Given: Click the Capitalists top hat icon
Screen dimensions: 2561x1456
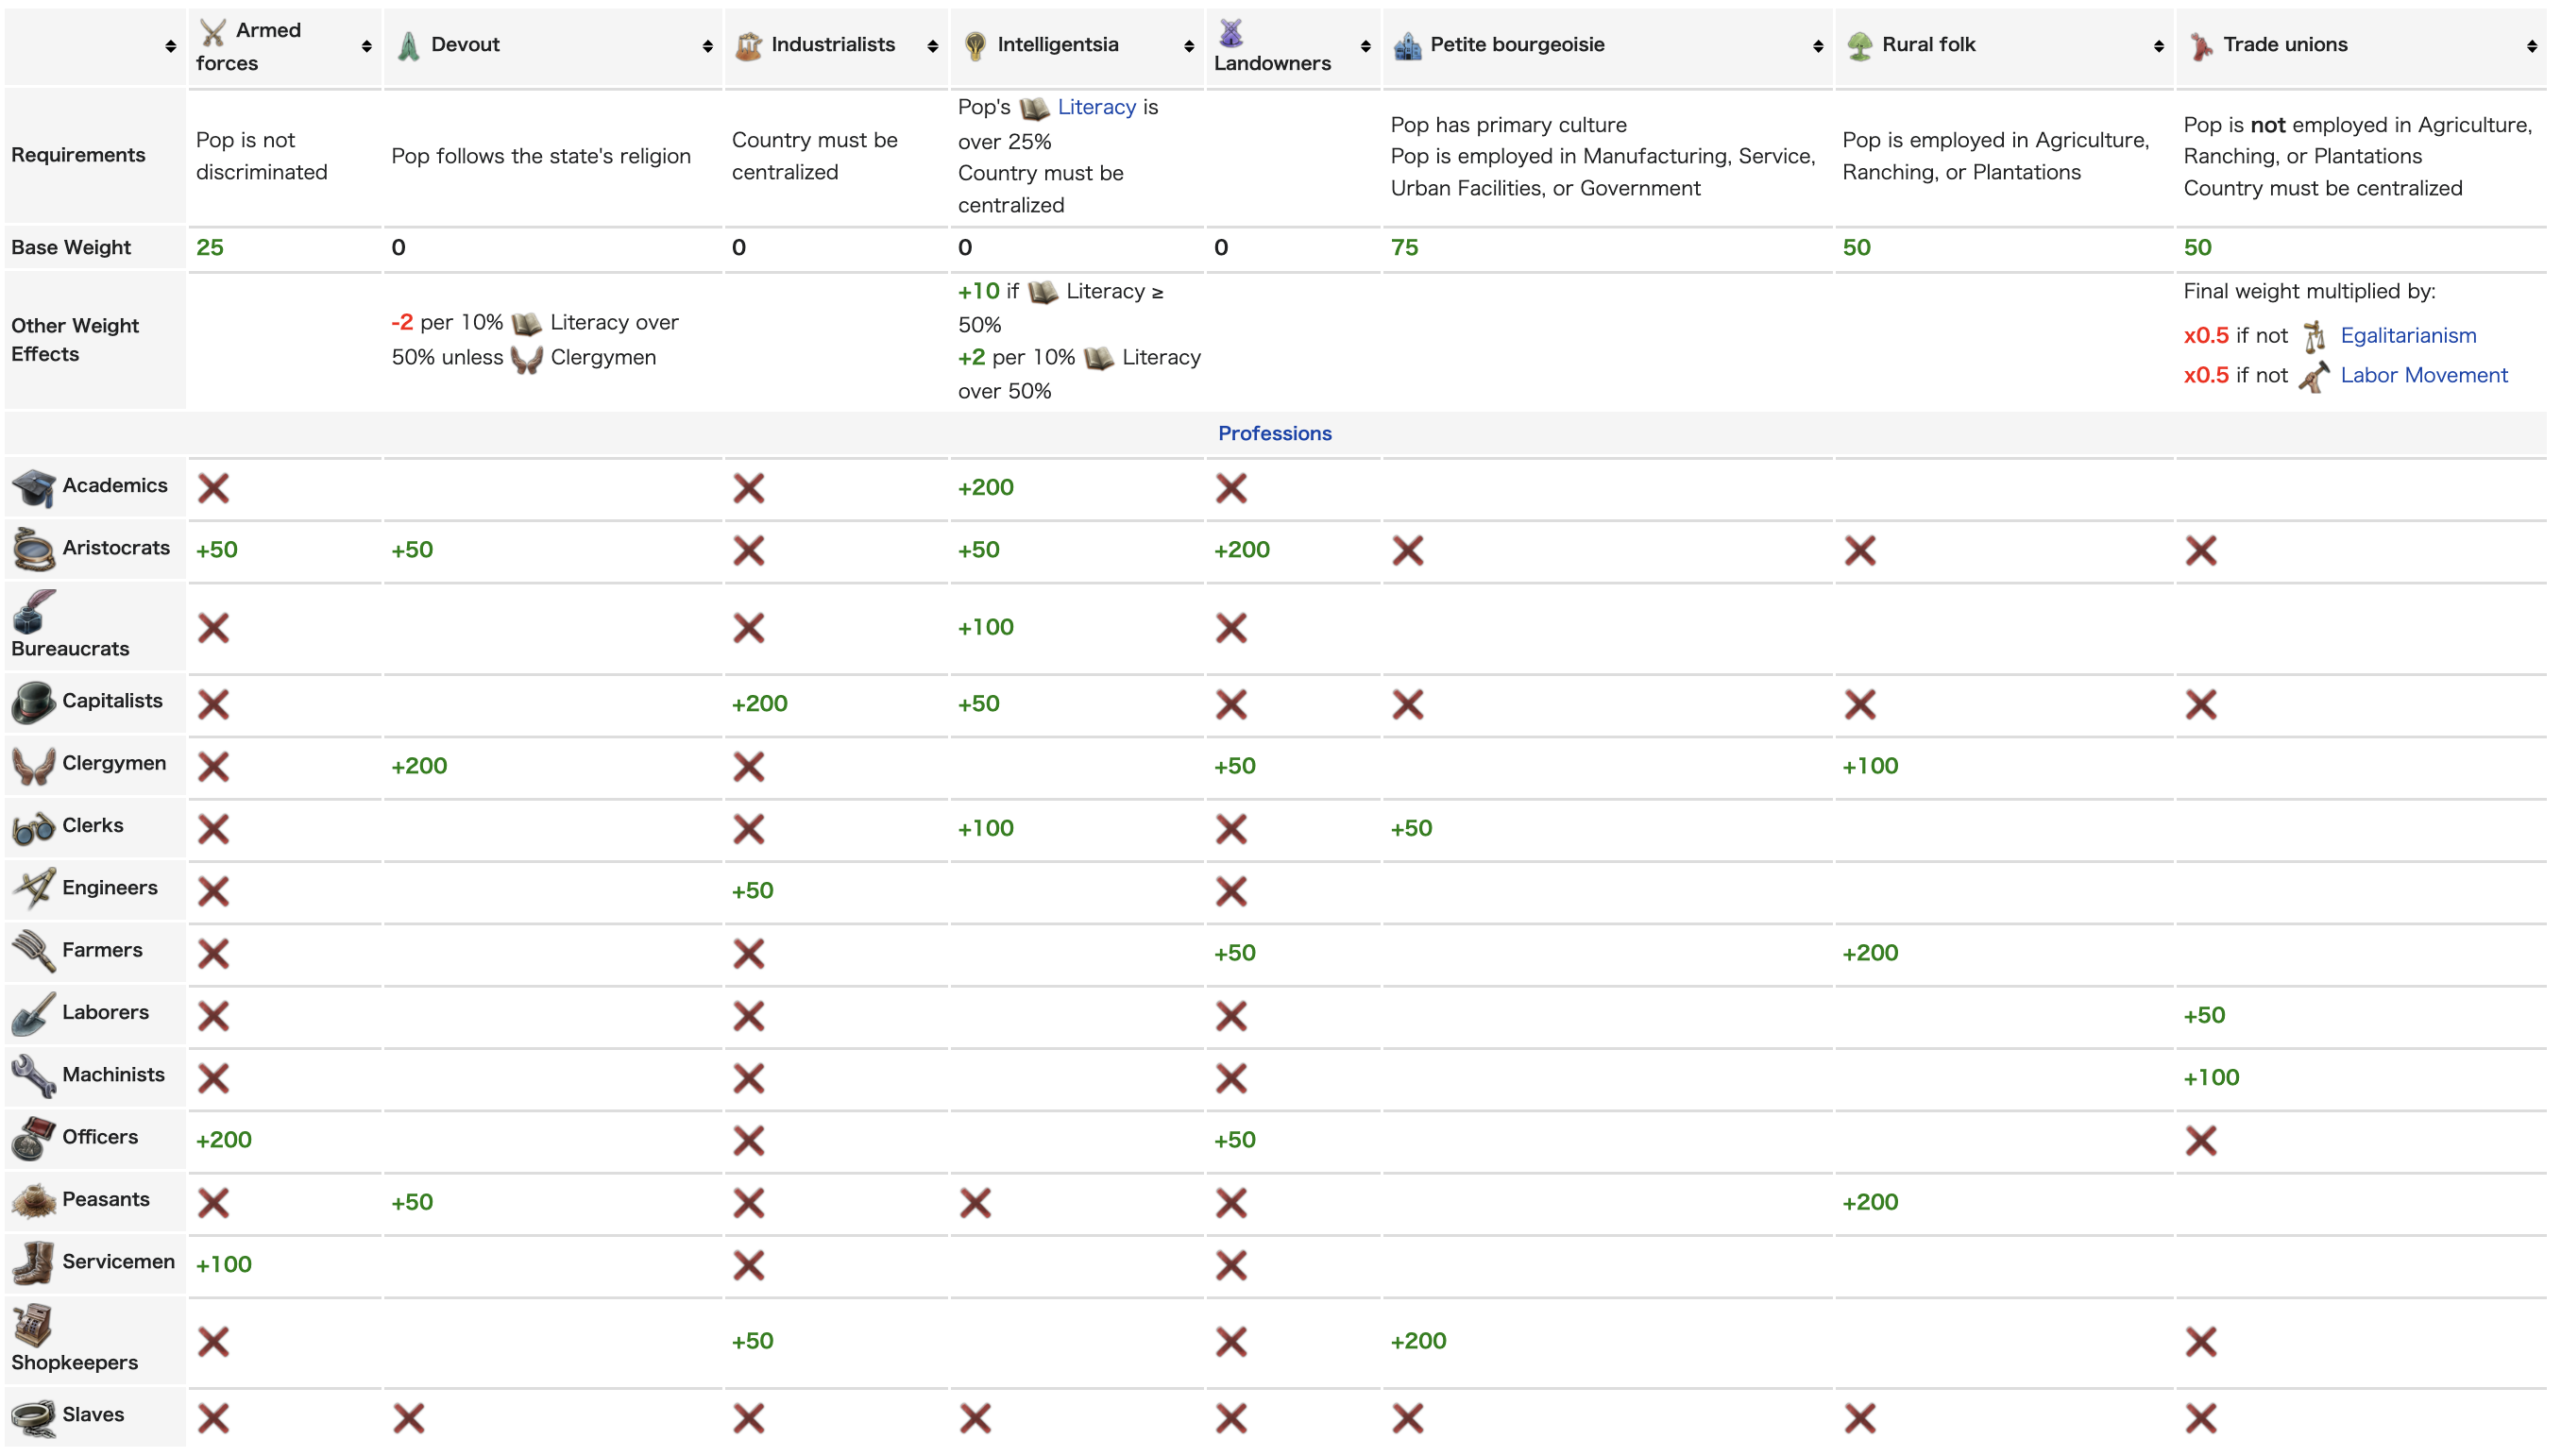Looking at the screenshot, I should point(33,703).
